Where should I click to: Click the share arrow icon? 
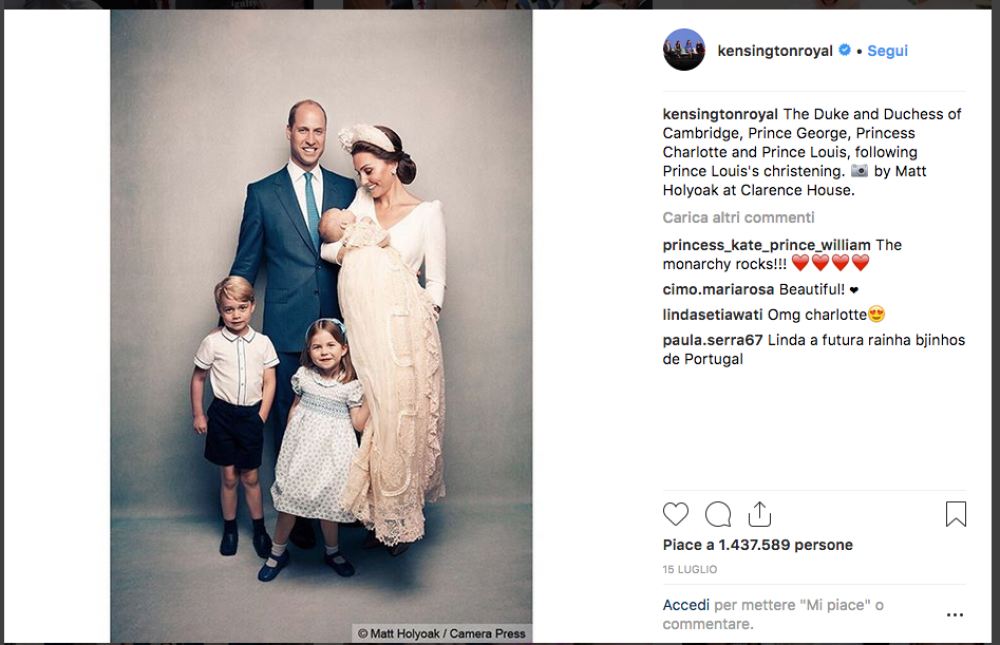click(760, 514)
